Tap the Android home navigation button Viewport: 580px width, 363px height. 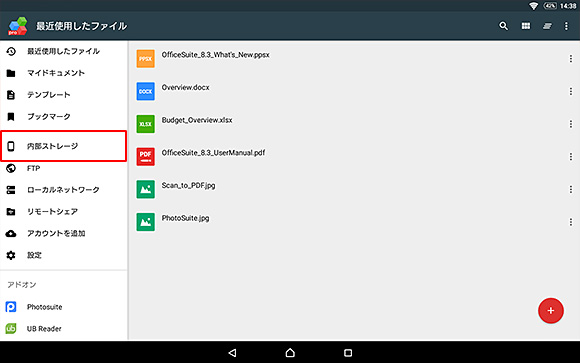point(290,353)
